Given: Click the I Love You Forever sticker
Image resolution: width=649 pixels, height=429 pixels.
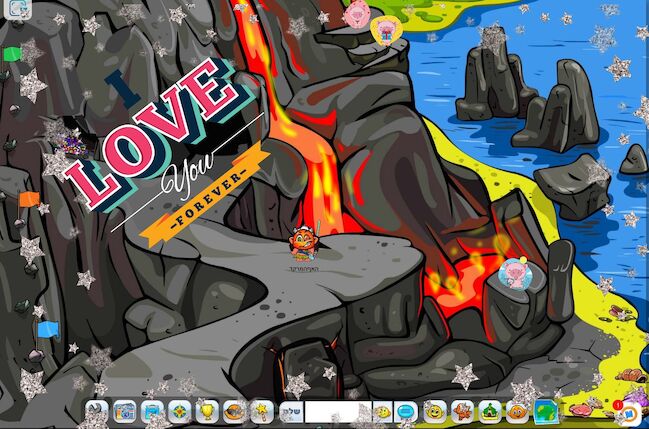Looking at the screenshot, I should pos(170,151).
